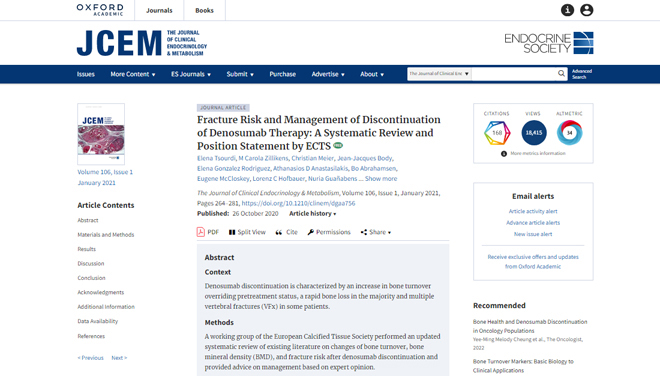660x376 pixels.
Task: Click the citations badge showing 168
Action: [497, 133]
